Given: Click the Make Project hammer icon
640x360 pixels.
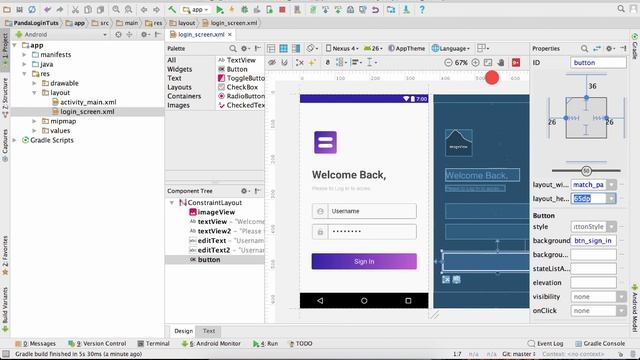Looking at the screenshot, I should 172,9.
